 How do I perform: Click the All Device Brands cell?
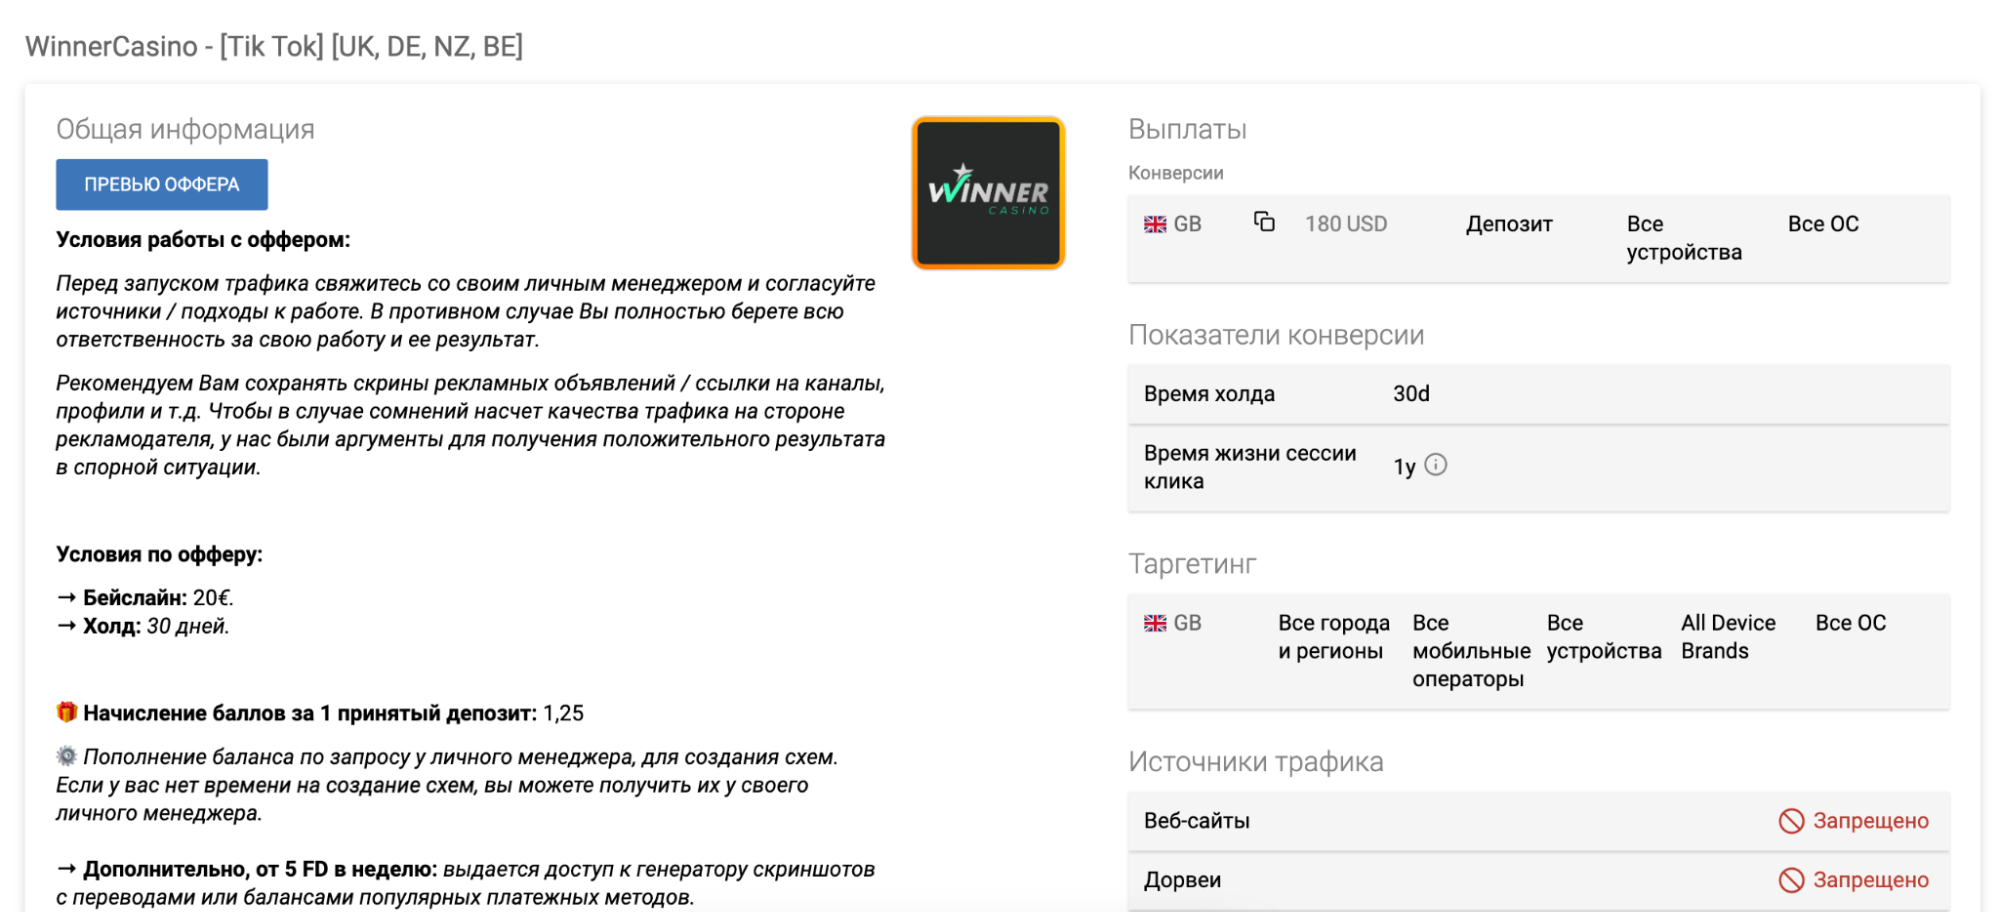(1728, 637)
